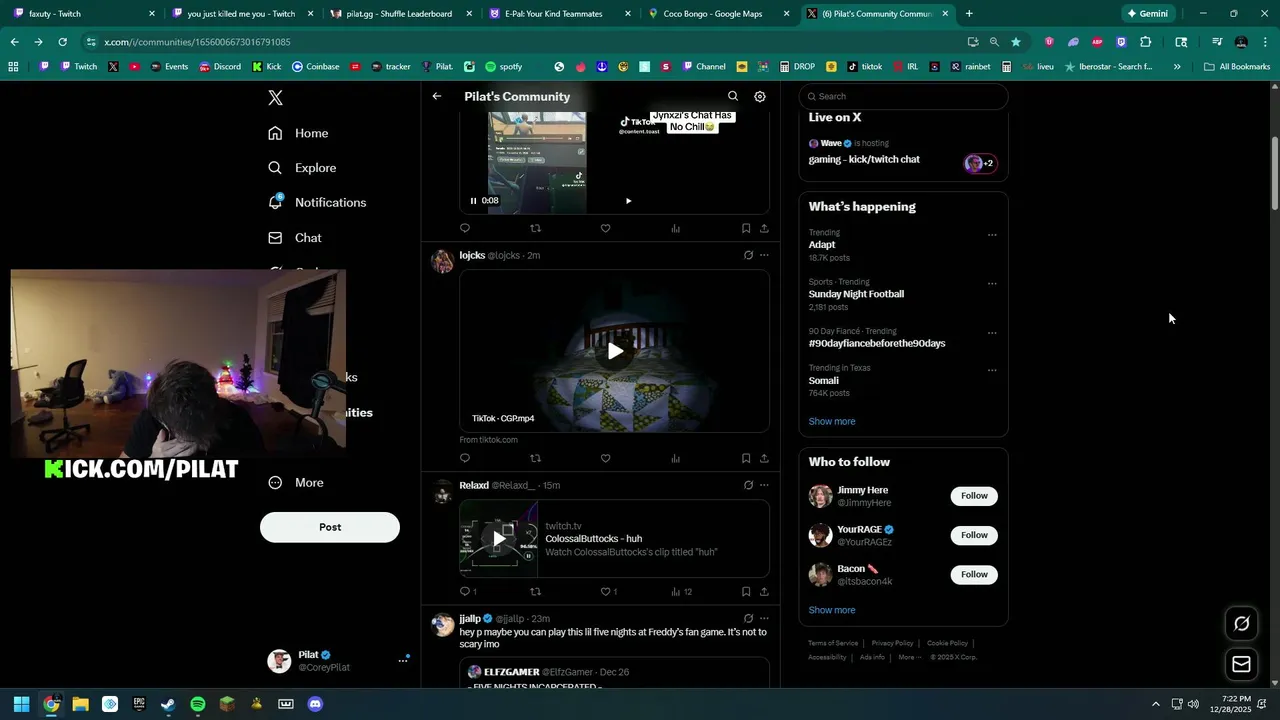Show more under Who to follow

[832, 610]
